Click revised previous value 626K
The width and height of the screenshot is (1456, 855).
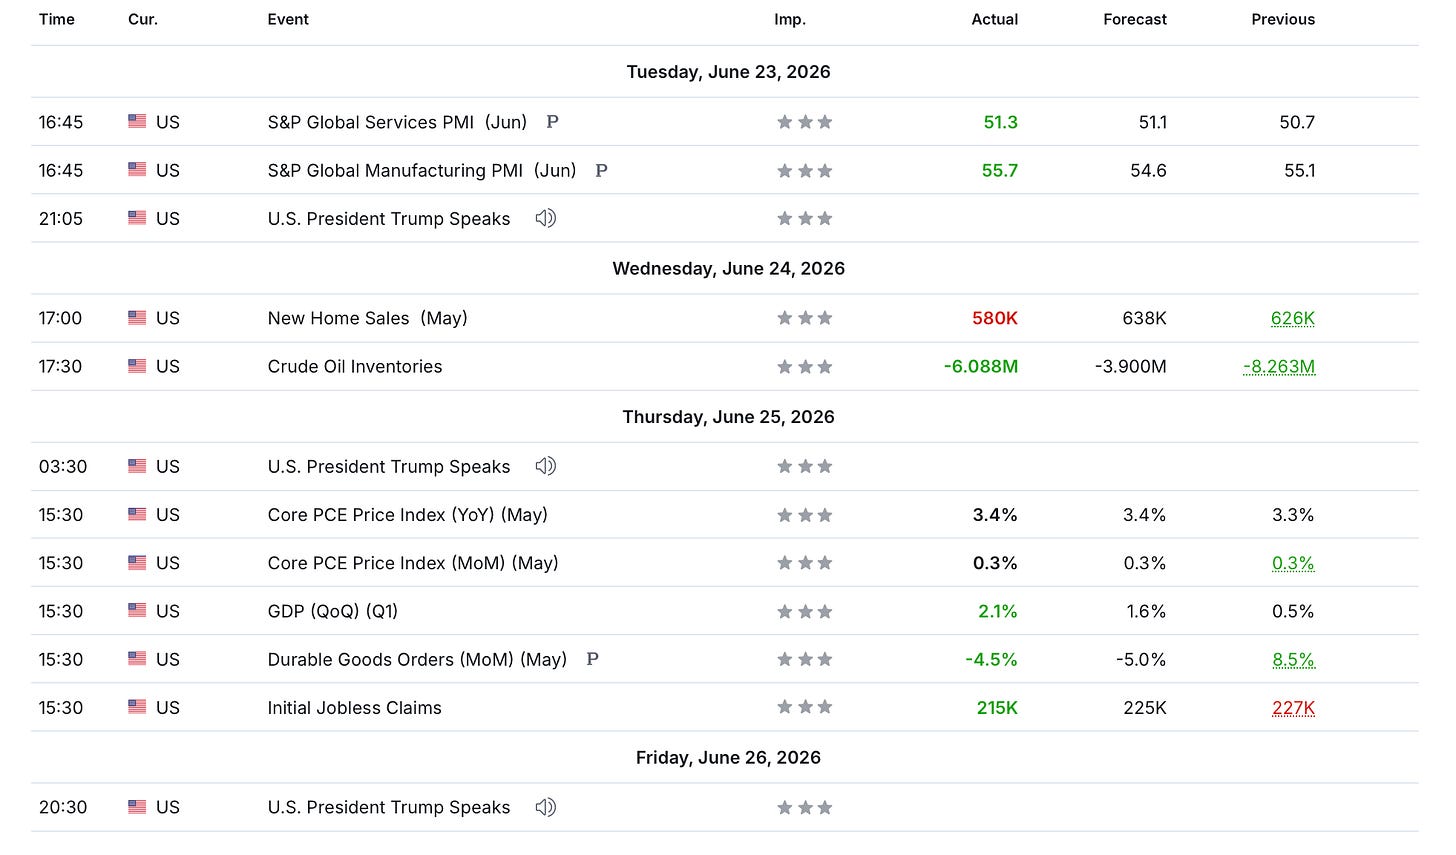[1293, 318]
